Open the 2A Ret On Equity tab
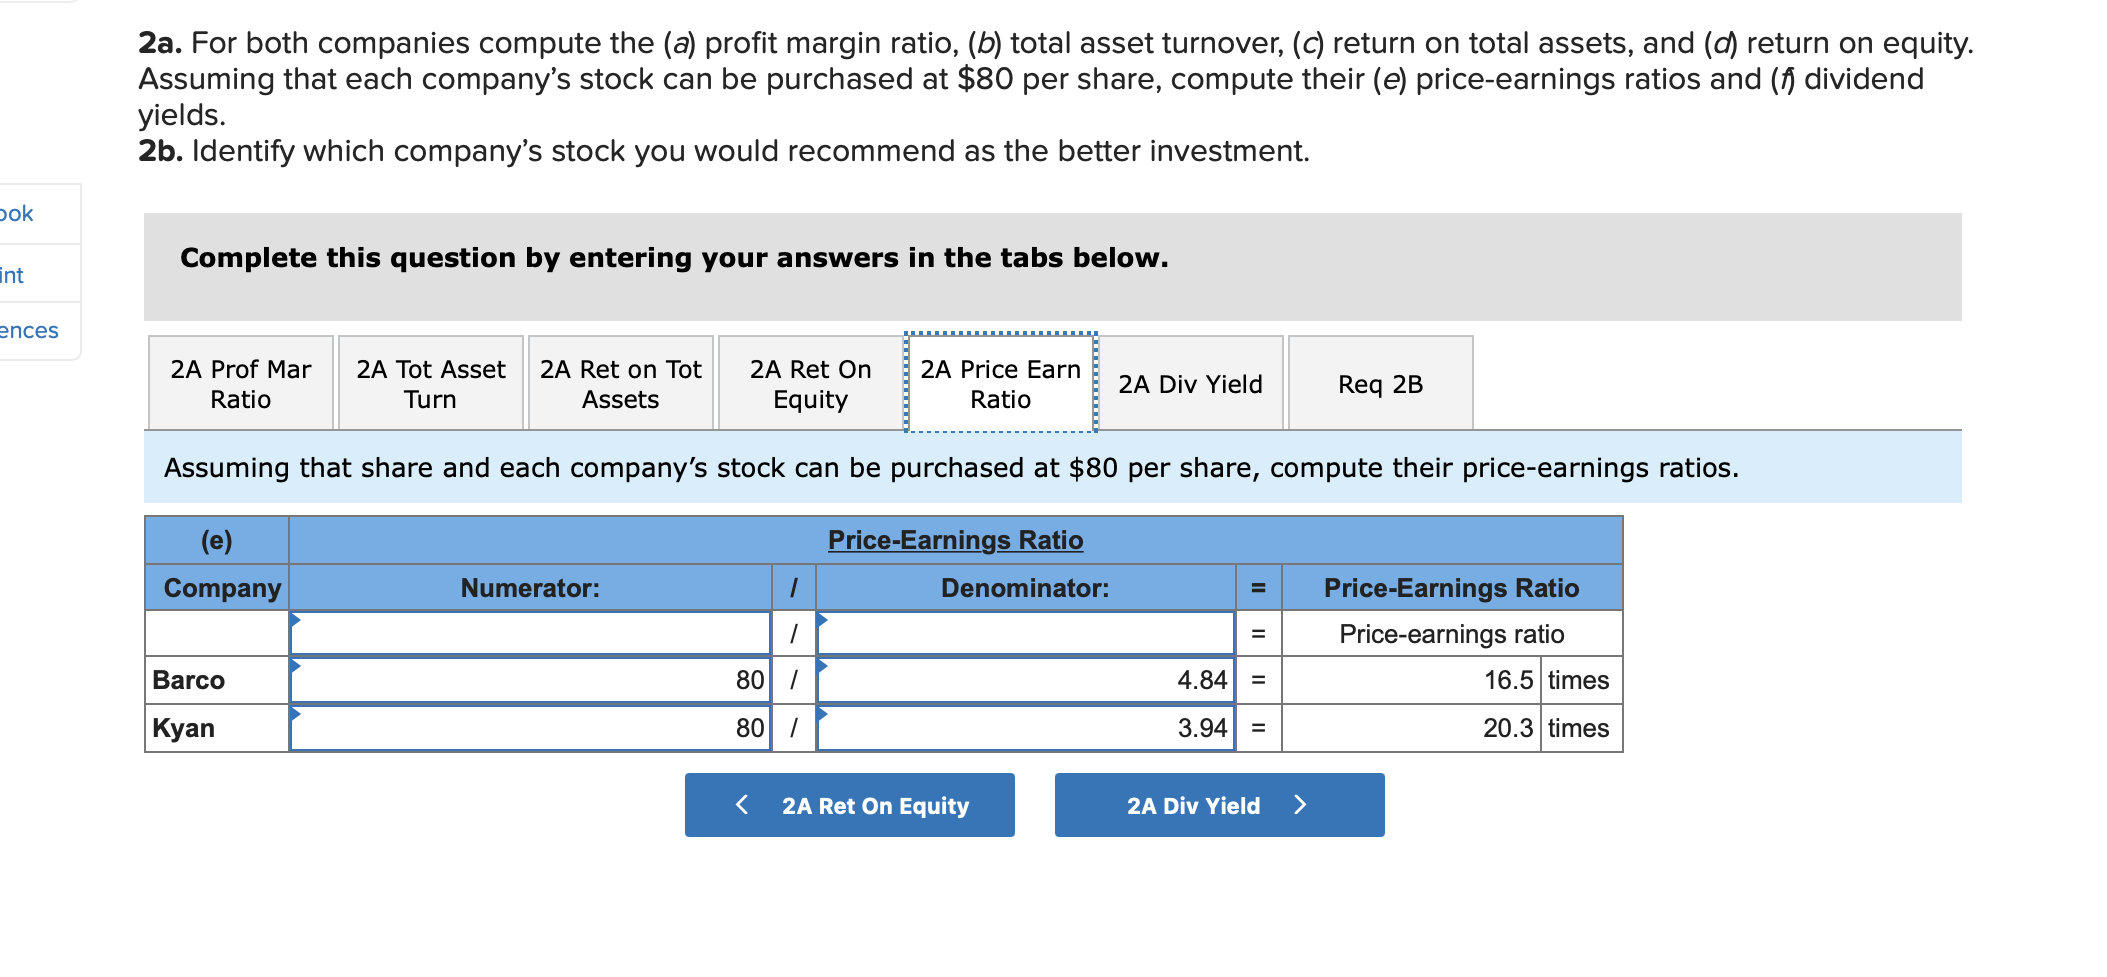Viewport: 2107px width, 977px height. point(810,384)
